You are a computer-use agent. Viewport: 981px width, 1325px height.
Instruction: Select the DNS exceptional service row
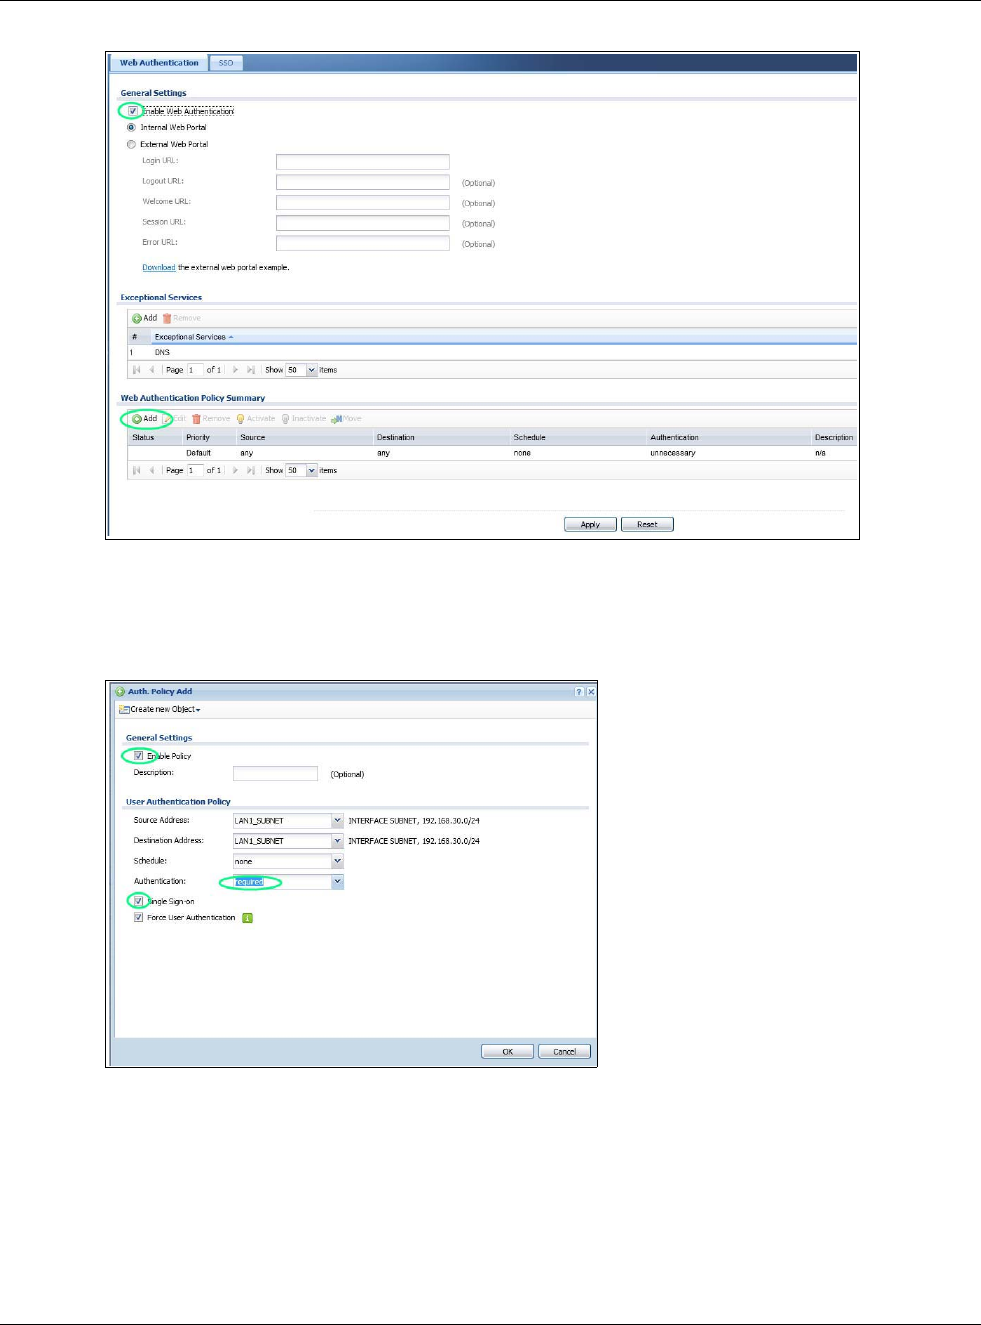tap(492, 352)
